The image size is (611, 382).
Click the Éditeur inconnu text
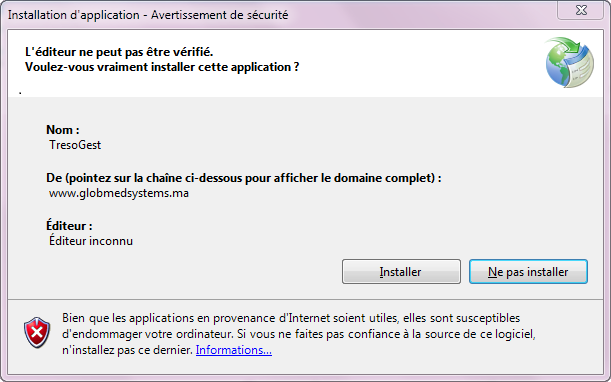91,241
